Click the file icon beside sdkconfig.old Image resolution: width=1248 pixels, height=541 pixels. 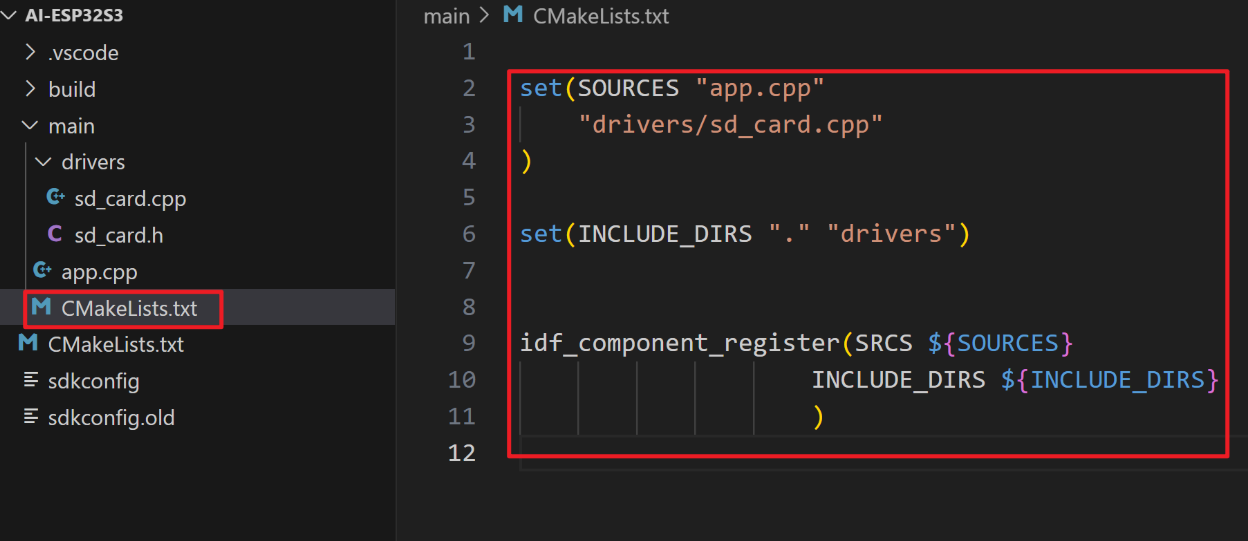(29, 418)
